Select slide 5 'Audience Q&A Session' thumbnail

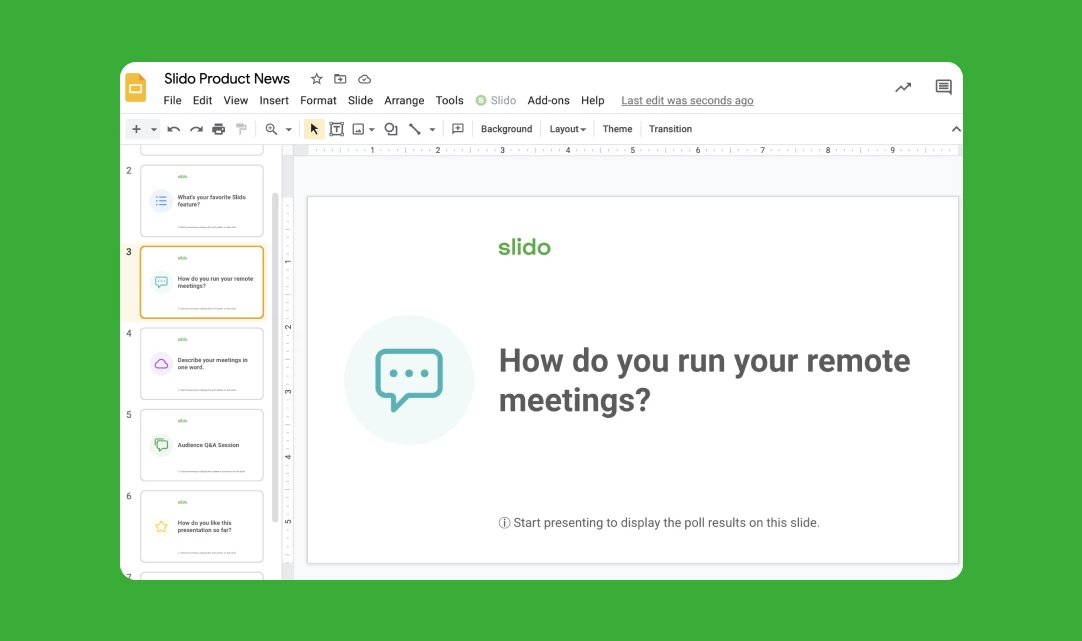click(201, 445)
